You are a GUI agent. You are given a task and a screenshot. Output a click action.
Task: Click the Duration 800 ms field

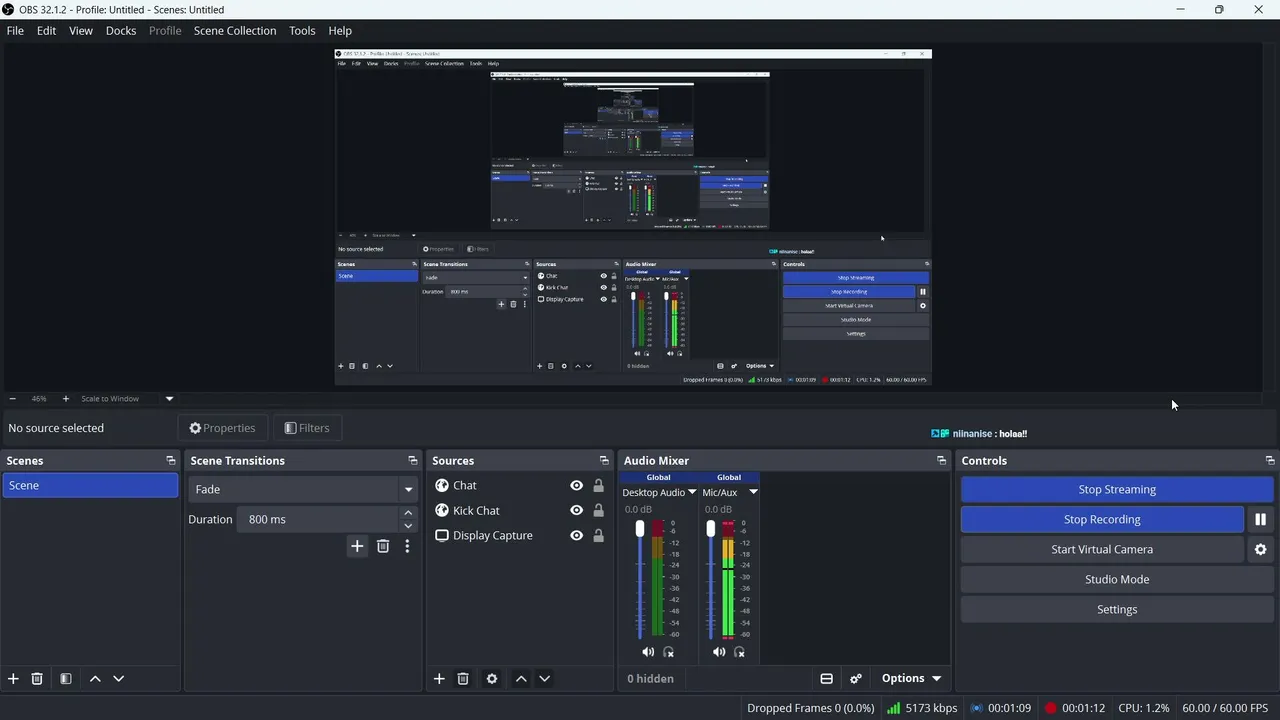tap(318, 519)
